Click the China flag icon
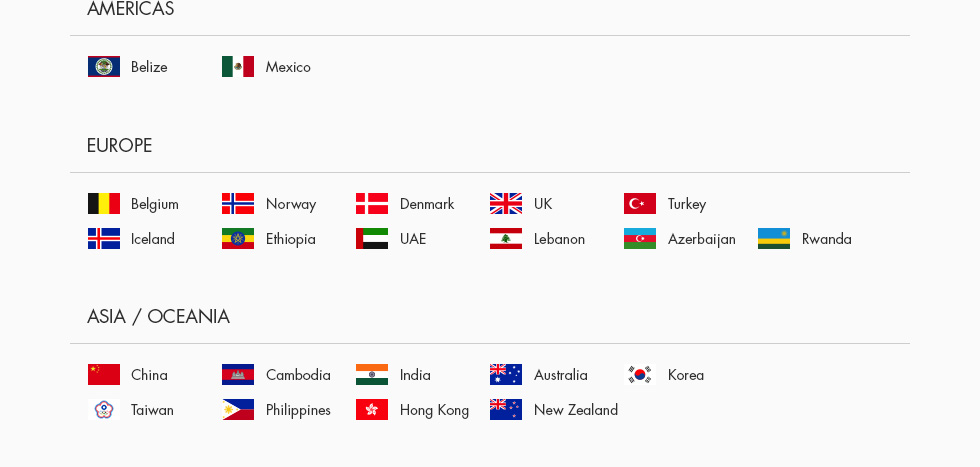 104,375
